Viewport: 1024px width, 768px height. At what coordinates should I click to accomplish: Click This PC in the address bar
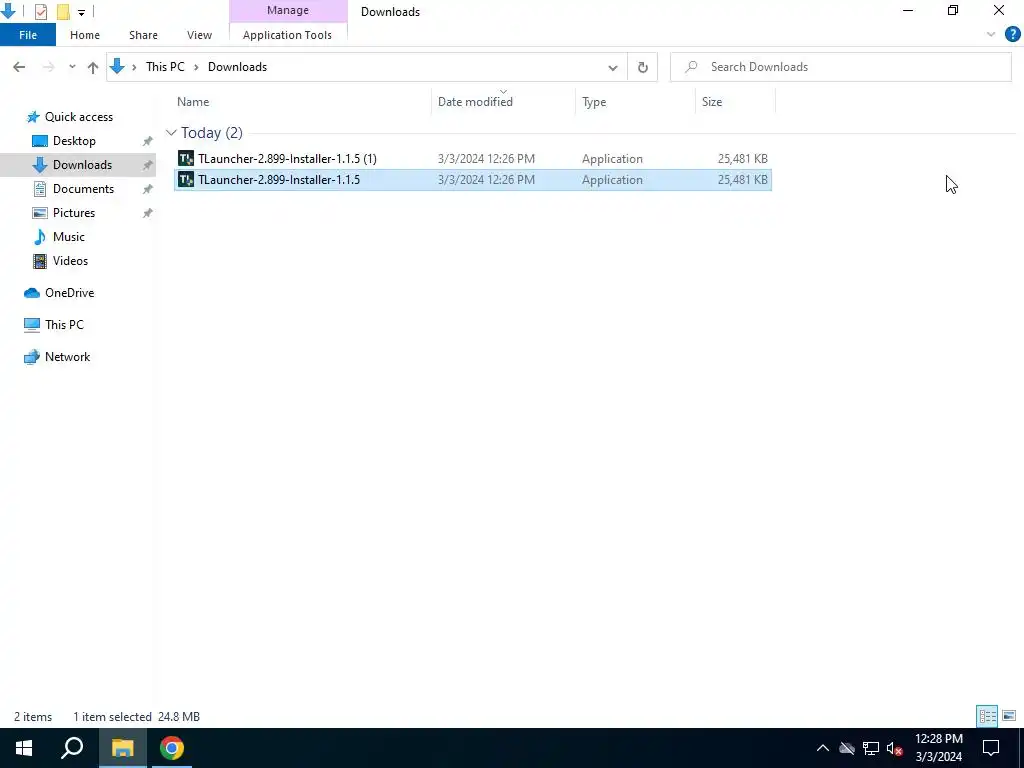pos(165,67)
